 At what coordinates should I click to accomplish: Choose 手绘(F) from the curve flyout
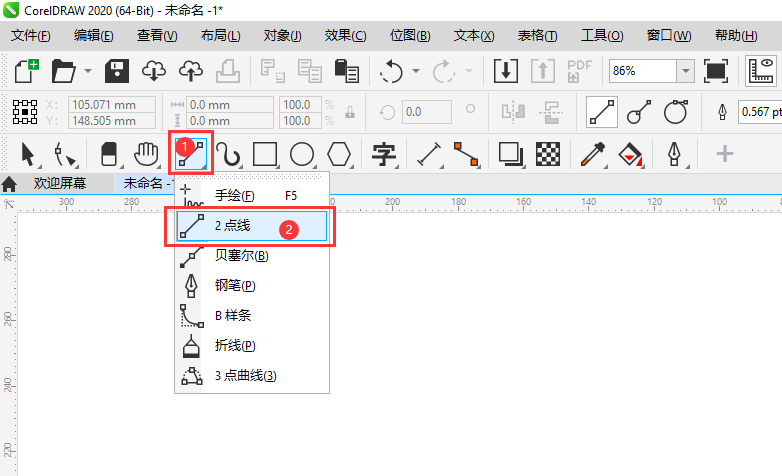[252, 195]
